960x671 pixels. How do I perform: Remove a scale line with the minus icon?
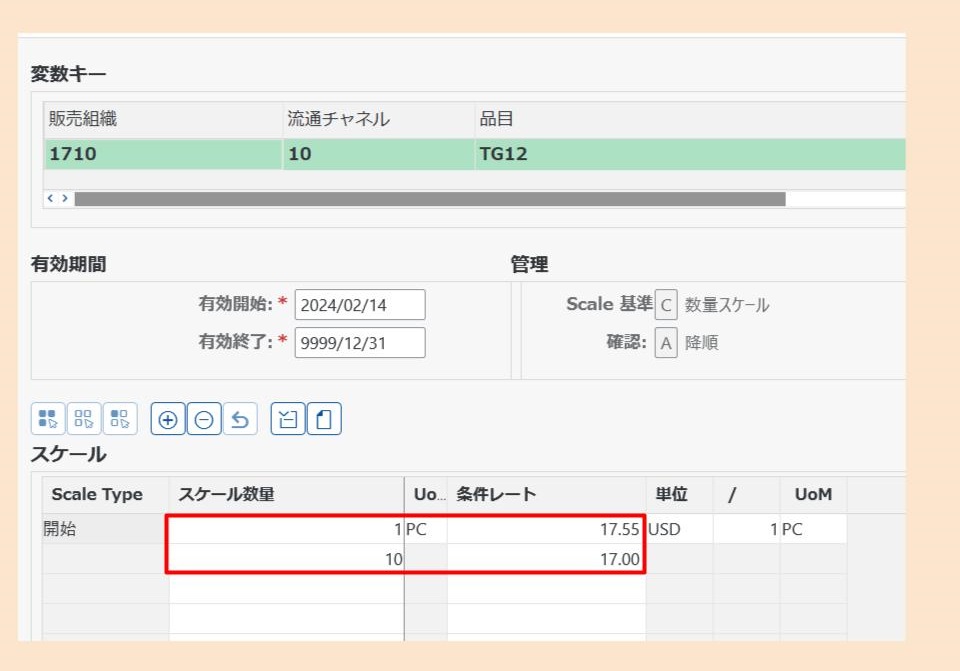(x=204, y=419)
